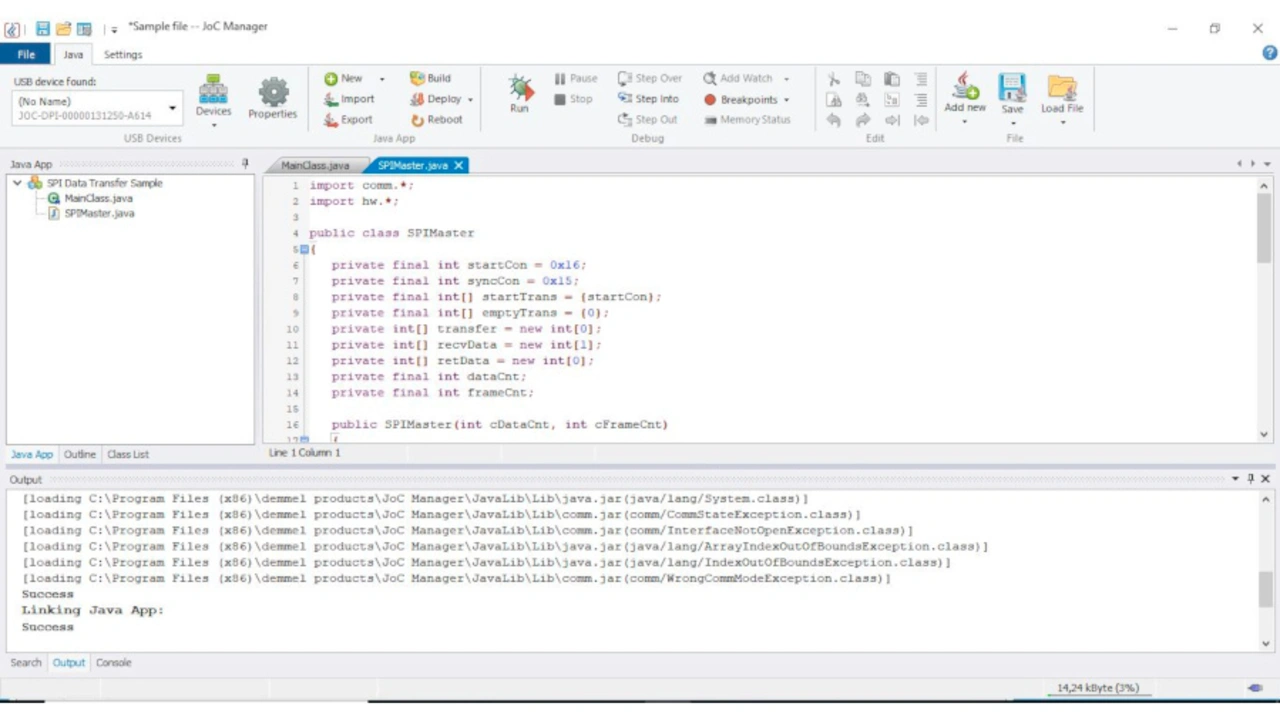The width and height of the screenshot is (1280, 720).
Task: Click the Save disk icon
Action: pyautogui.click(x=1012, y=88)
